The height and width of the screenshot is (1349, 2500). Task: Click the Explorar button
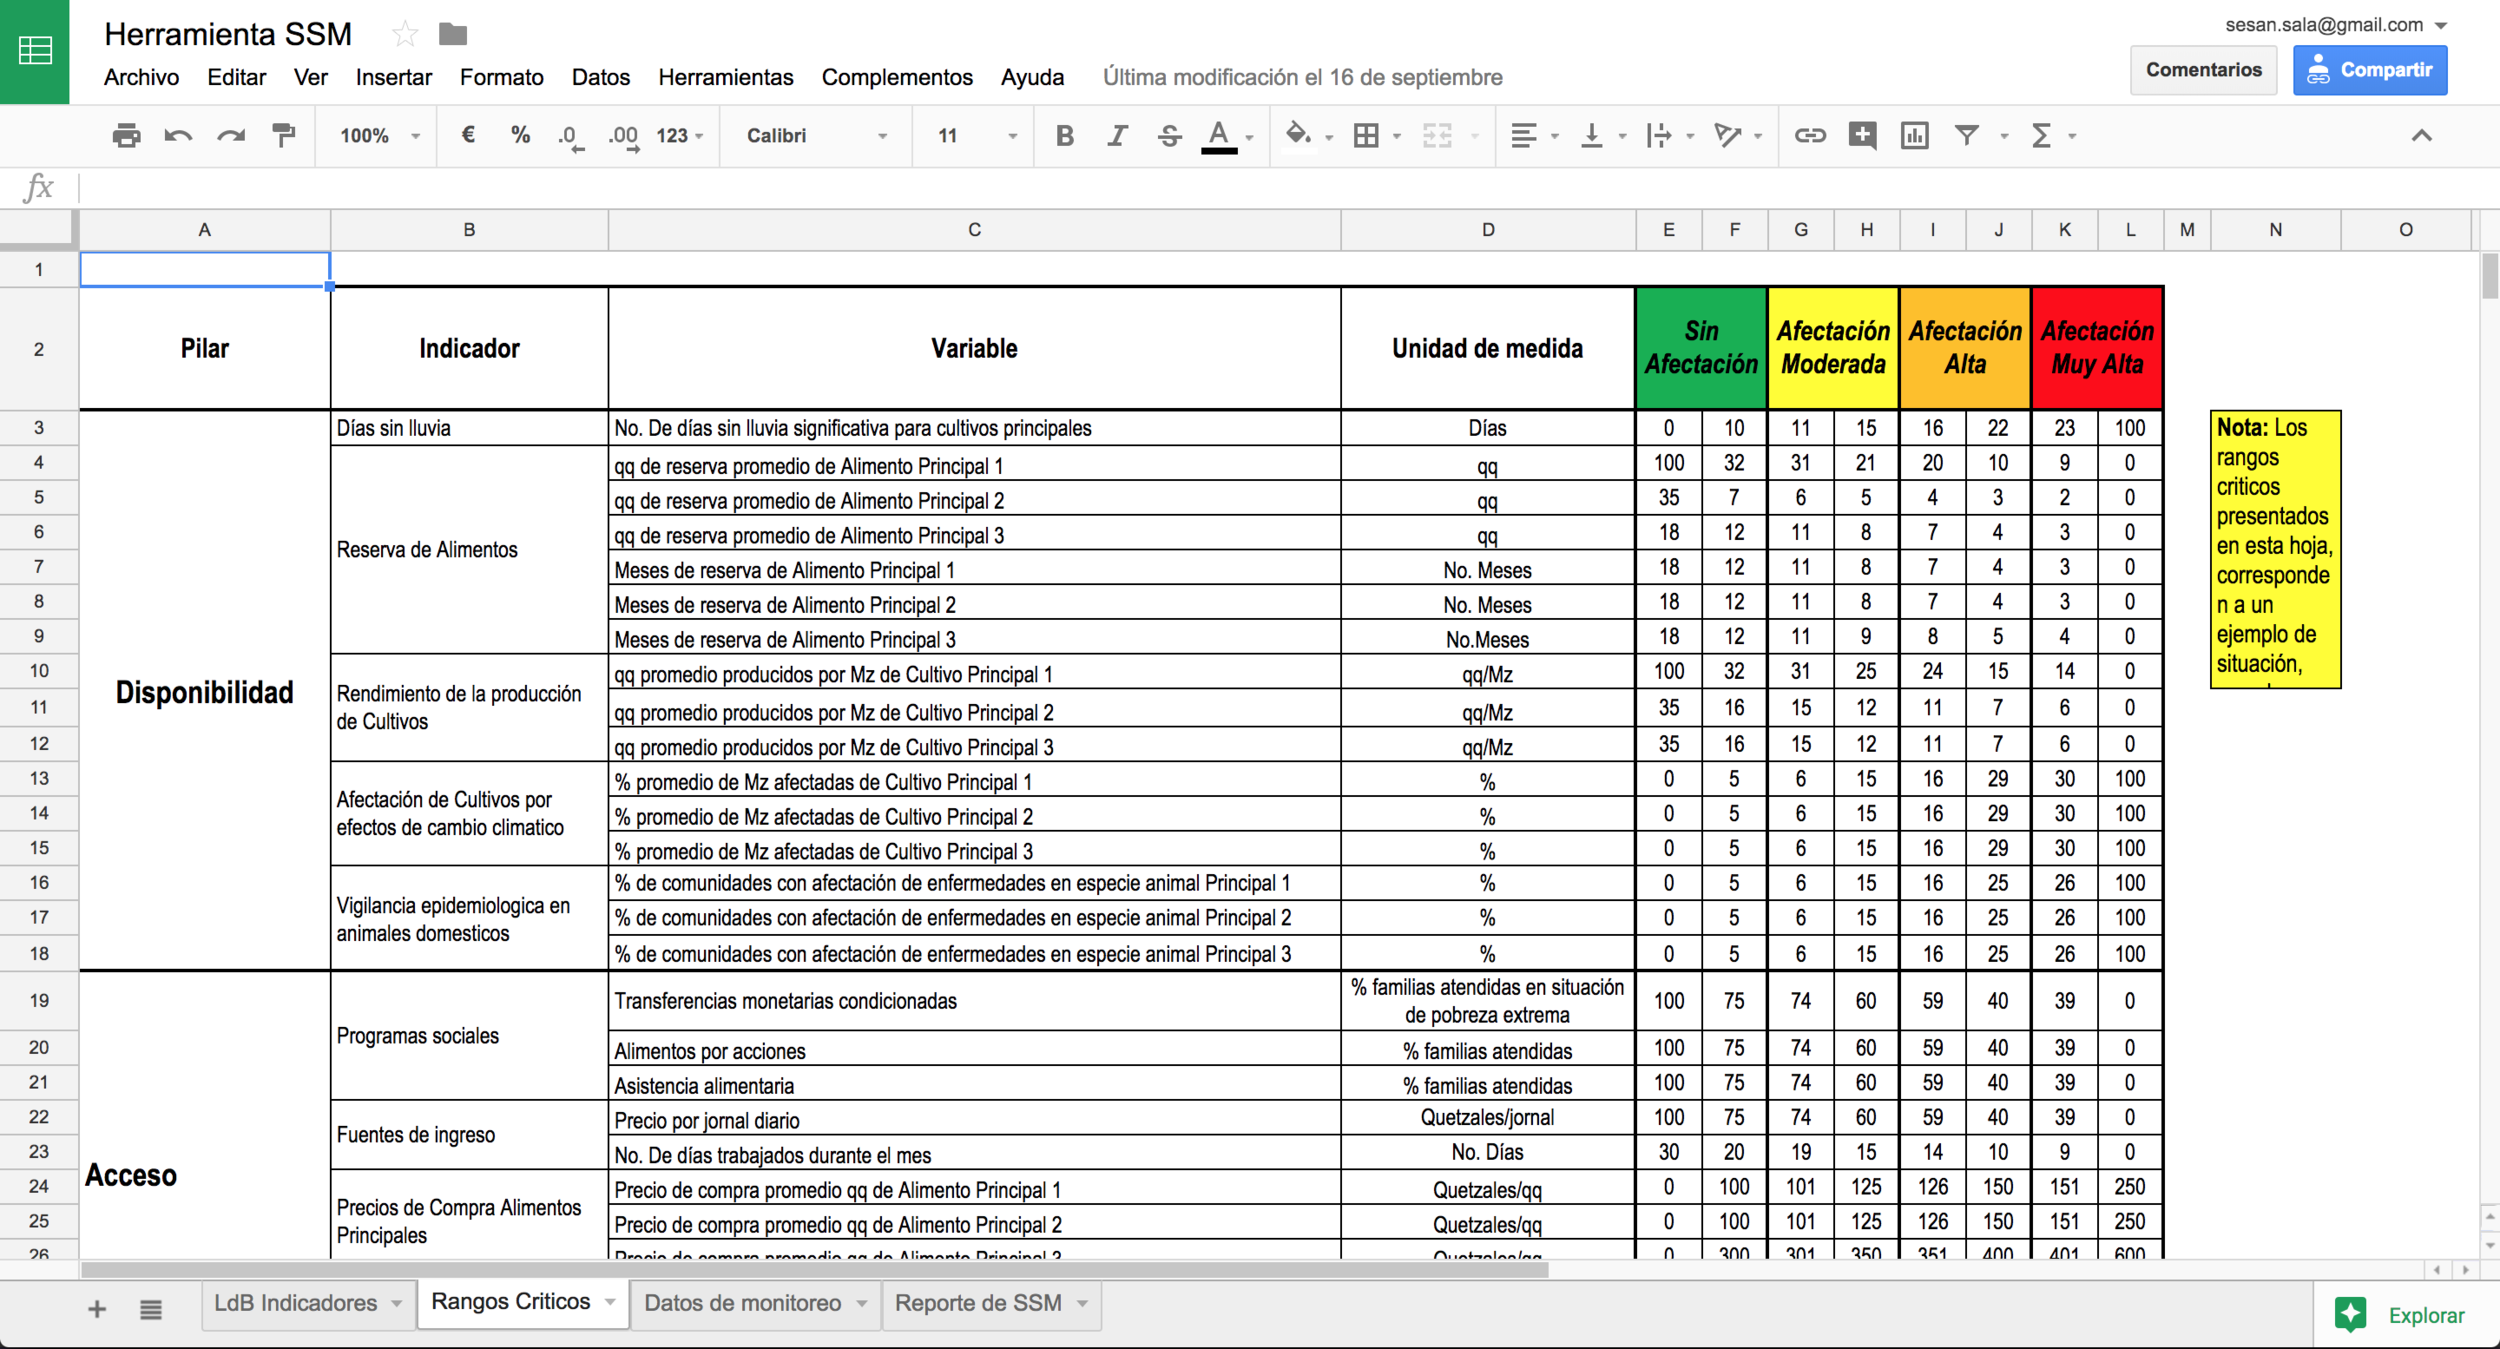point(2400,1315)
